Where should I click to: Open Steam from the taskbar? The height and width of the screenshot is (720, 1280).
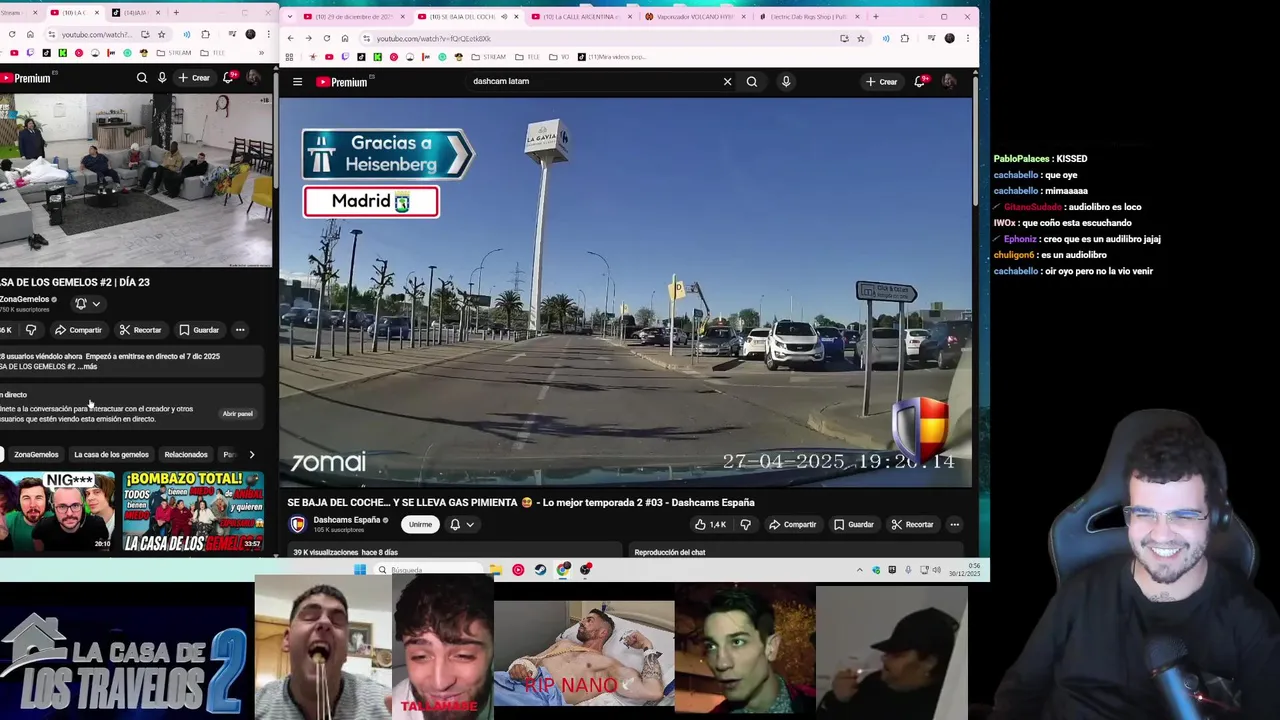540,570
